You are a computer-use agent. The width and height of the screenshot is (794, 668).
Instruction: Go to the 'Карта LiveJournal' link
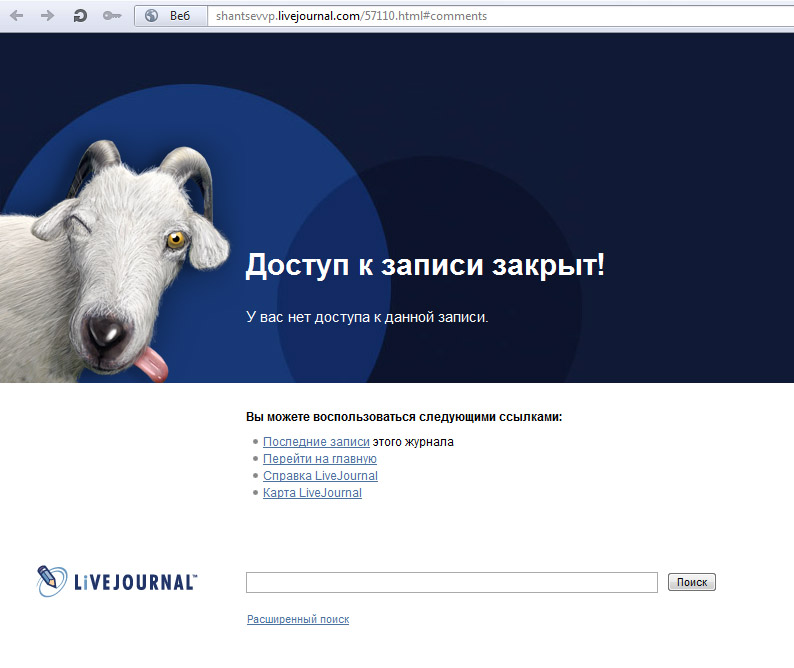pyautogui.click(x=312, y=493)
